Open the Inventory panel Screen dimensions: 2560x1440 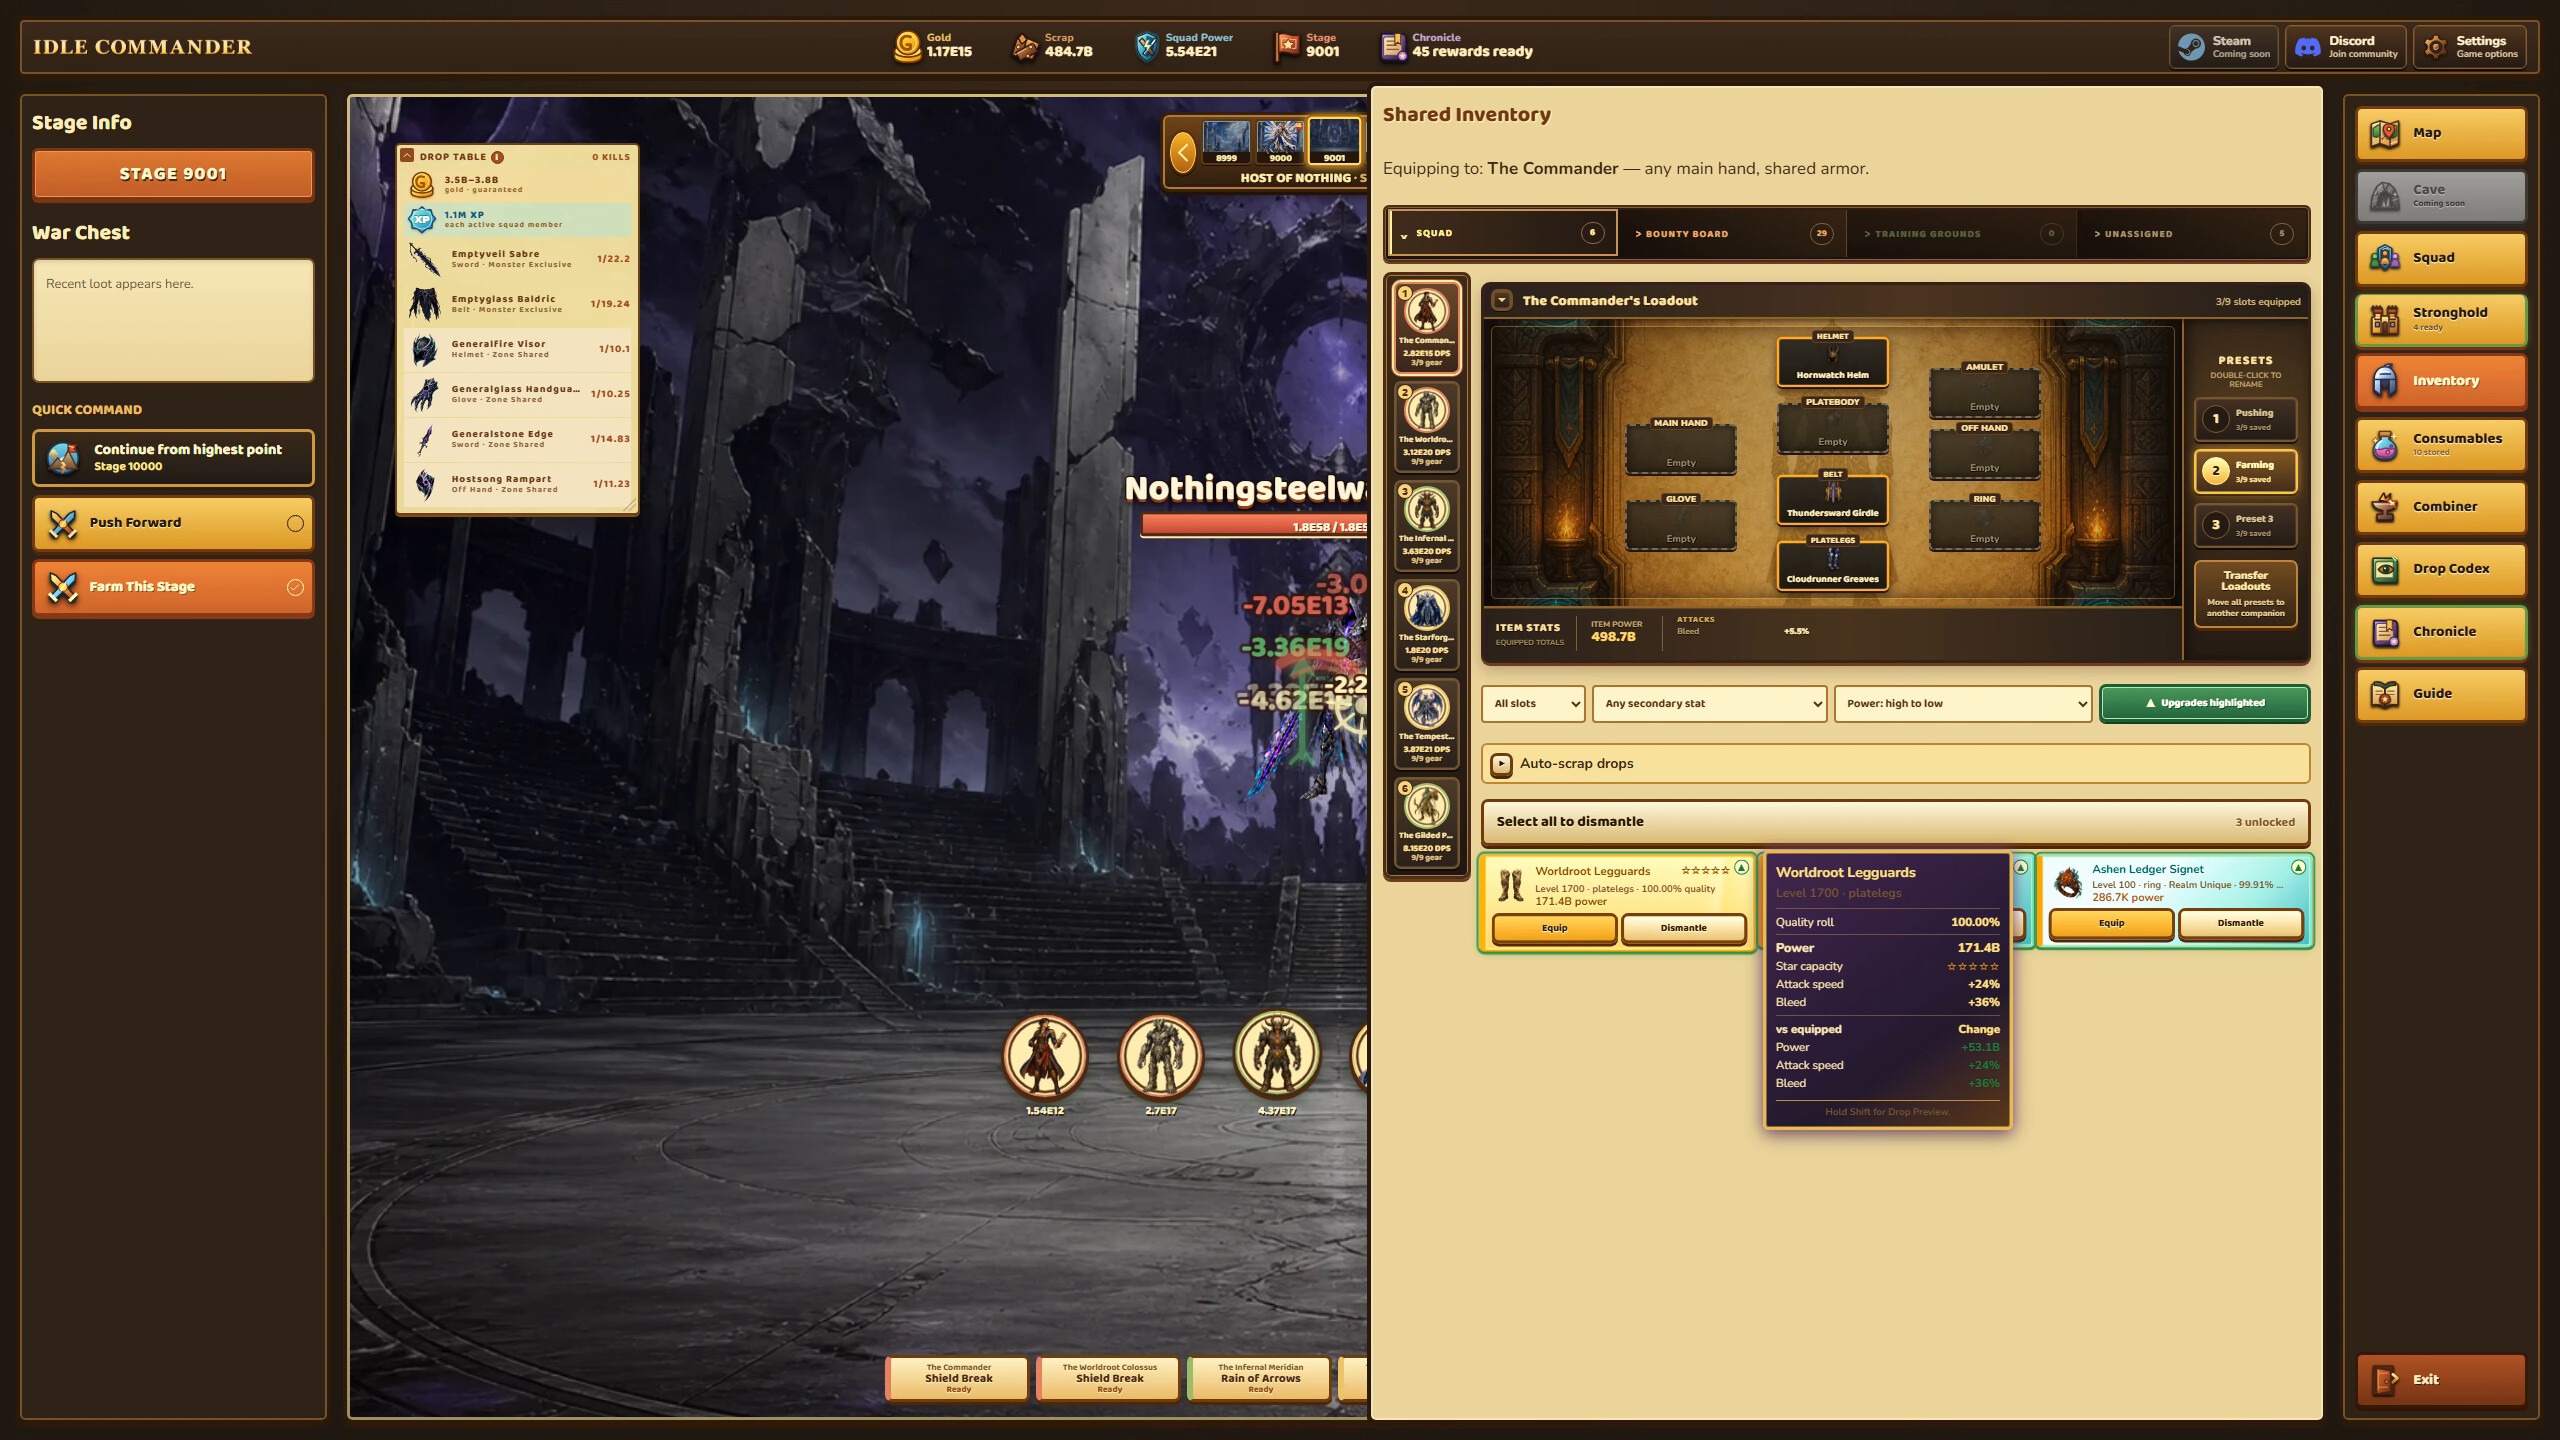click(x=2440, y=381)
